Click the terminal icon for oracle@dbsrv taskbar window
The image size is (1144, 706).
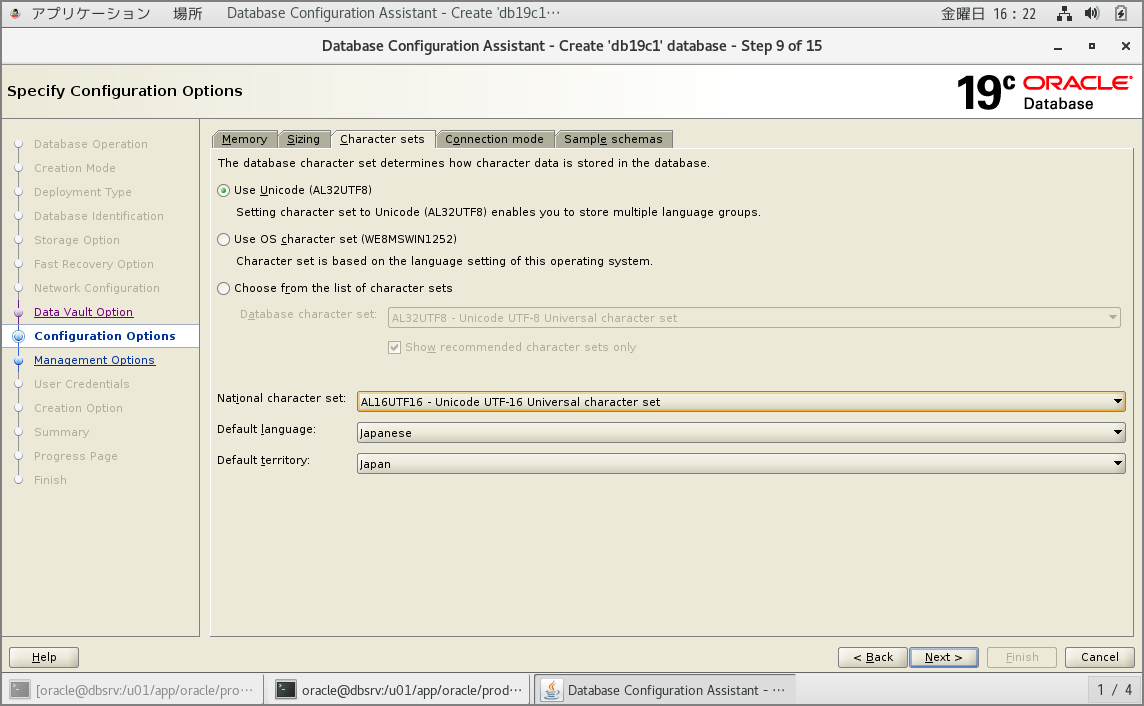tap(286, 689)
